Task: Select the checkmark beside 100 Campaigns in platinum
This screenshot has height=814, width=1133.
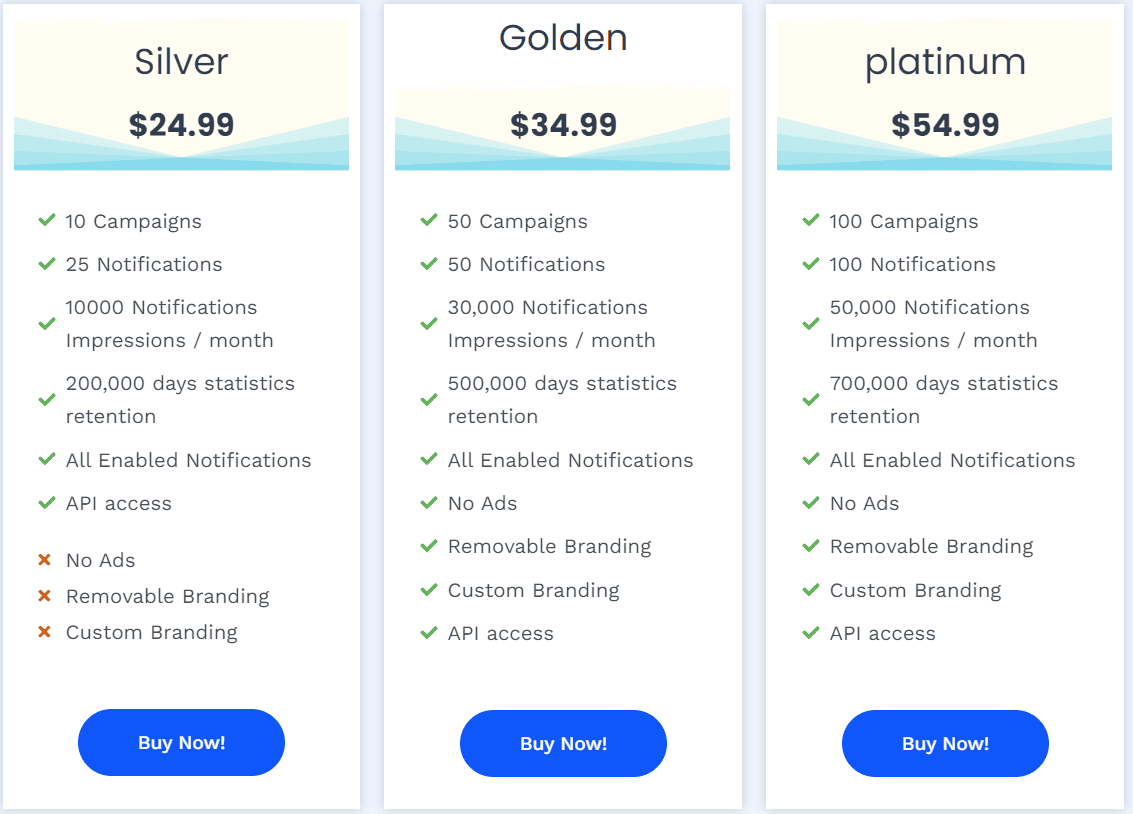Action: 810,222
